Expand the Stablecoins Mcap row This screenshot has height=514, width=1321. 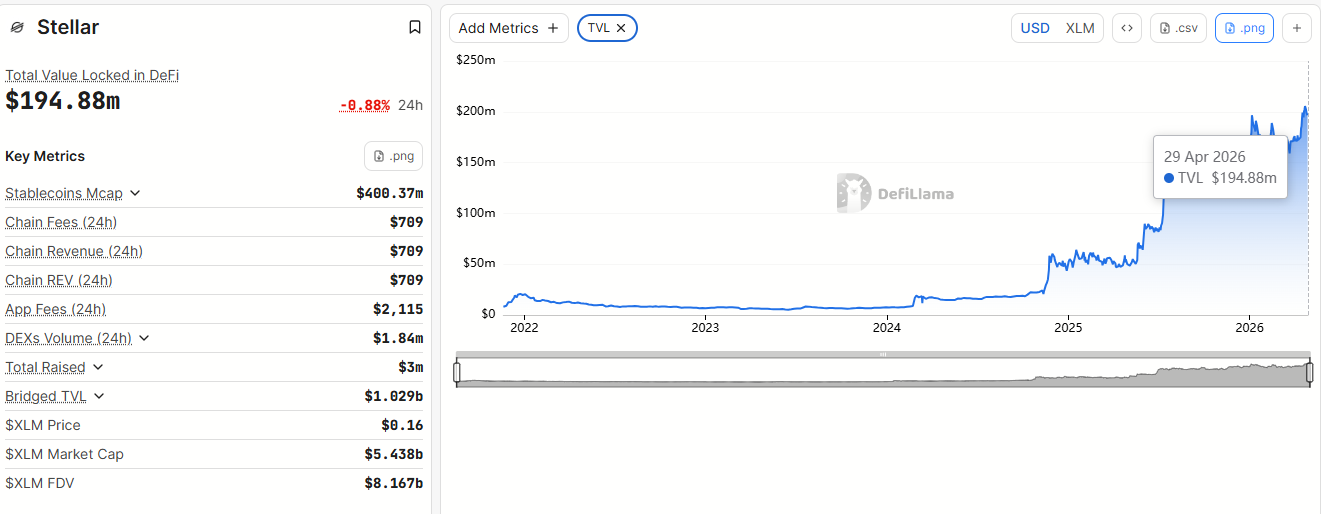point(135,193)
